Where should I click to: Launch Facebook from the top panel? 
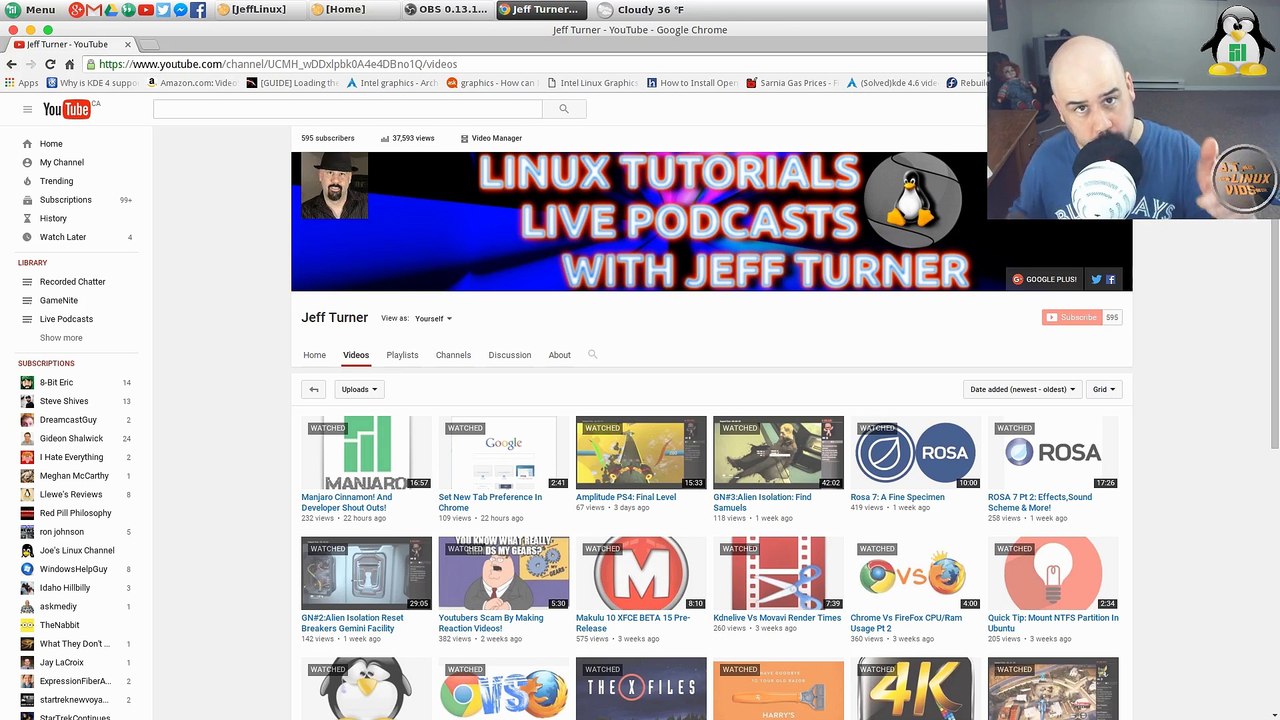tap(198, 10)
